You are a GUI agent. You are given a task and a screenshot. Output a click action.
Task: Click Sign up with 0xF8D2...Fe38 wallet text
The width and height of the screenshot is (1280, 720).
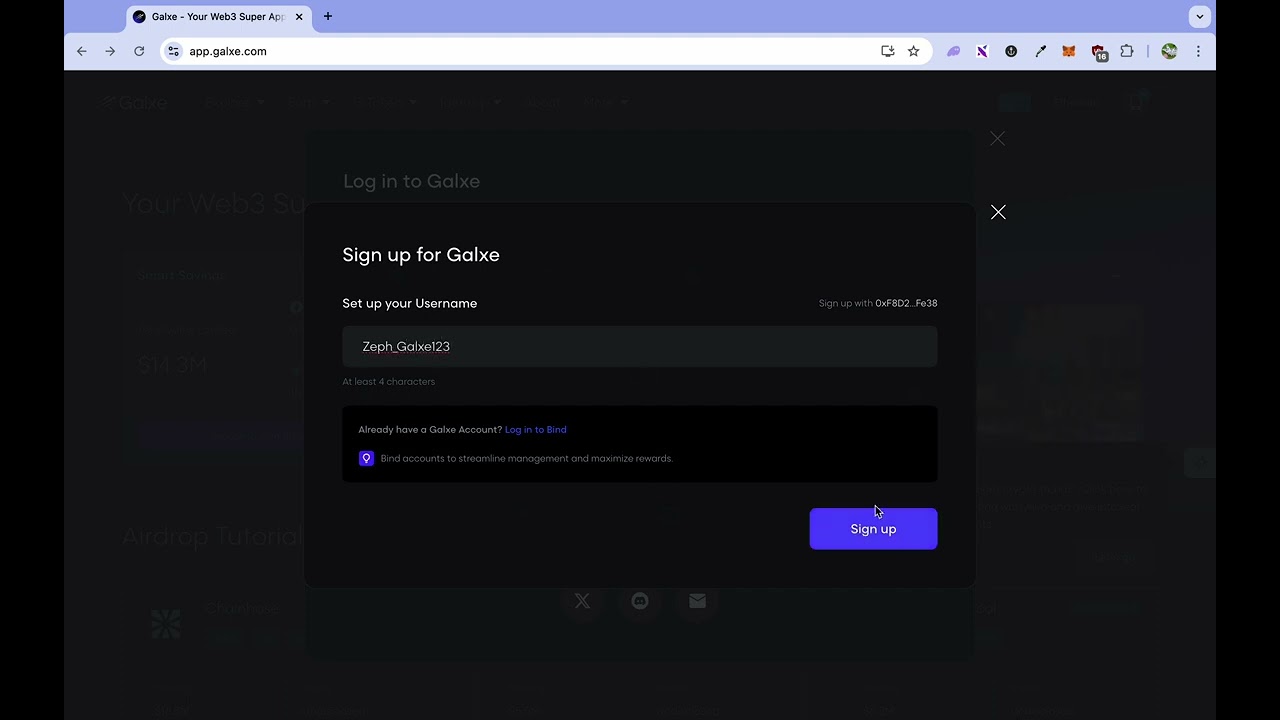(878, 303)
